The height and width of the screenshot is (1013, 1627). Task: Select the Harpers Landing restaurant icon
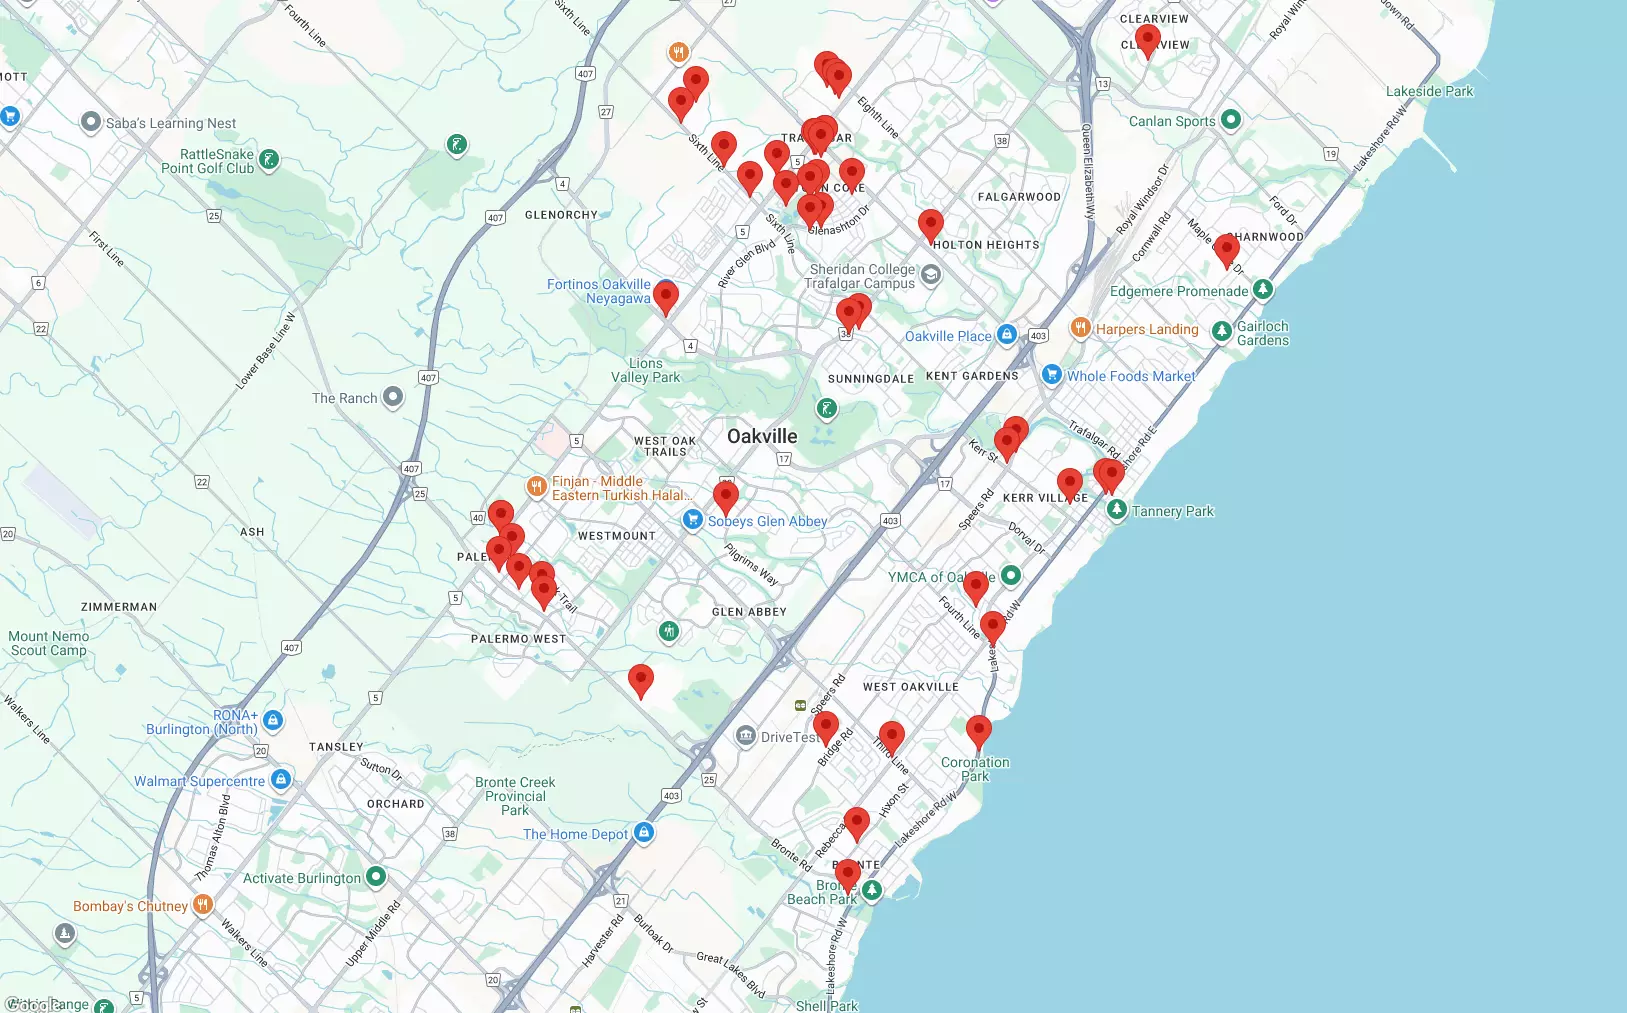(1080, 328)
